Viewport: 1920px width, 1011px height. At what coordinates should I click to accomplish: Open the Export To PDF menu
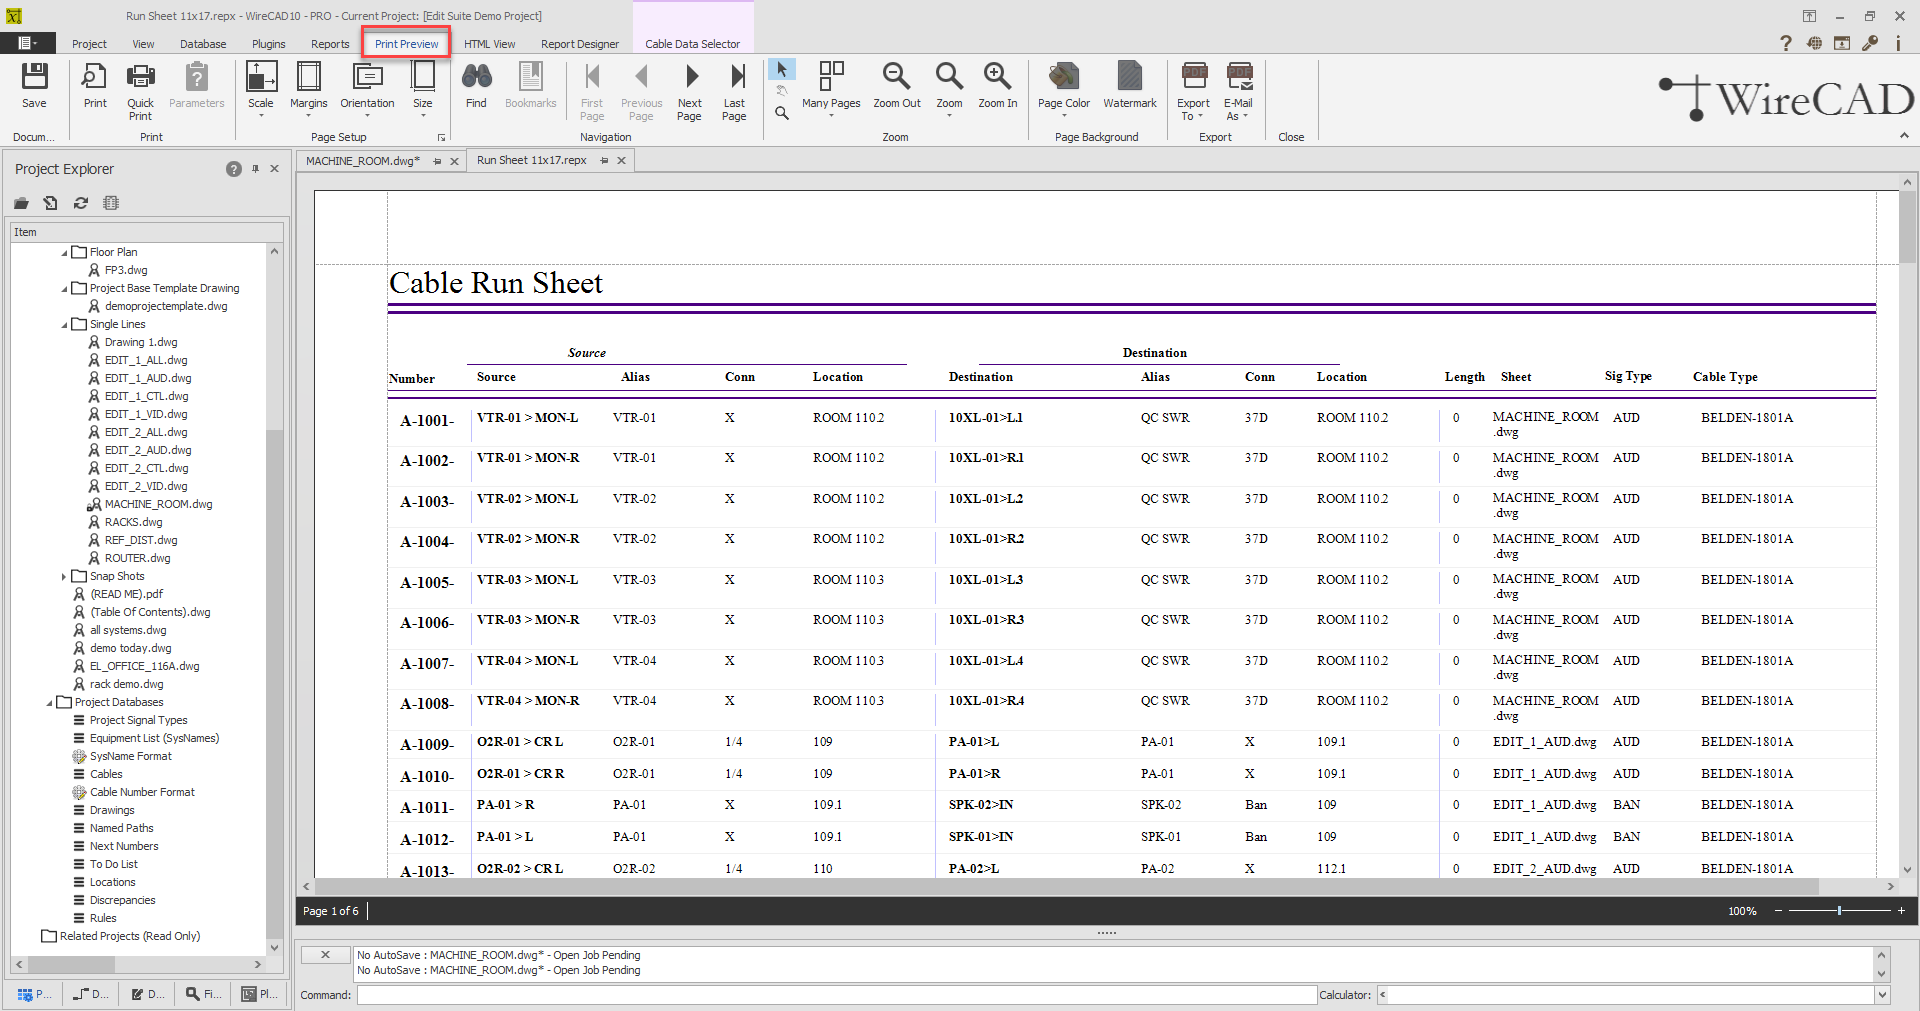pyautogui.click(x=1194, y=90)
